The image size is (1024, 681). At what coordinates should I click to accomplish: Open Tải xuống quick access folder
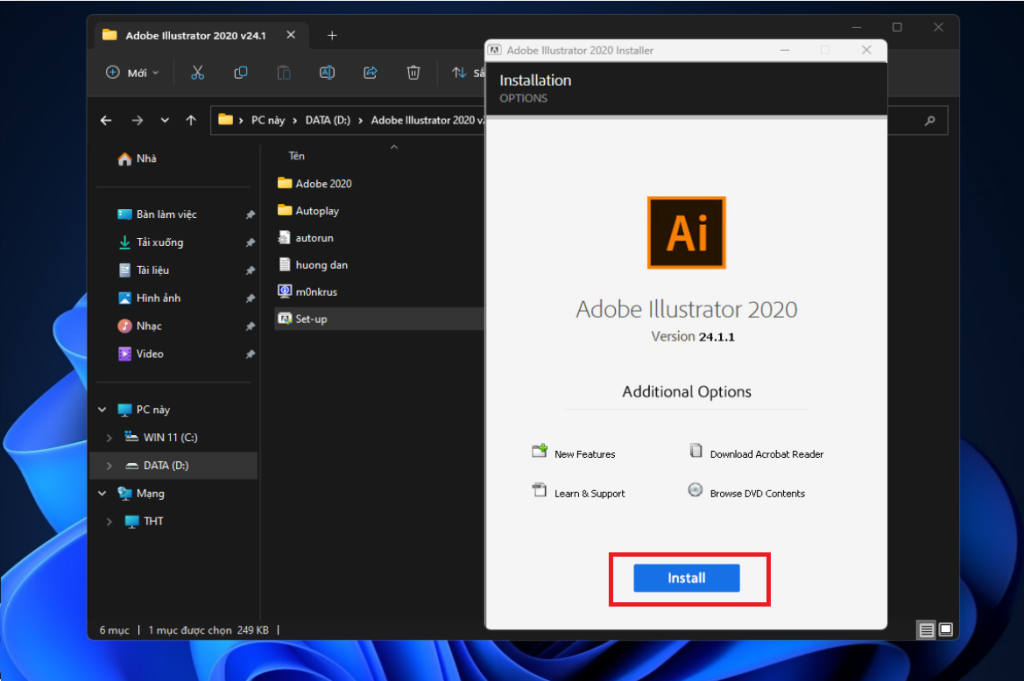[150, 242]
